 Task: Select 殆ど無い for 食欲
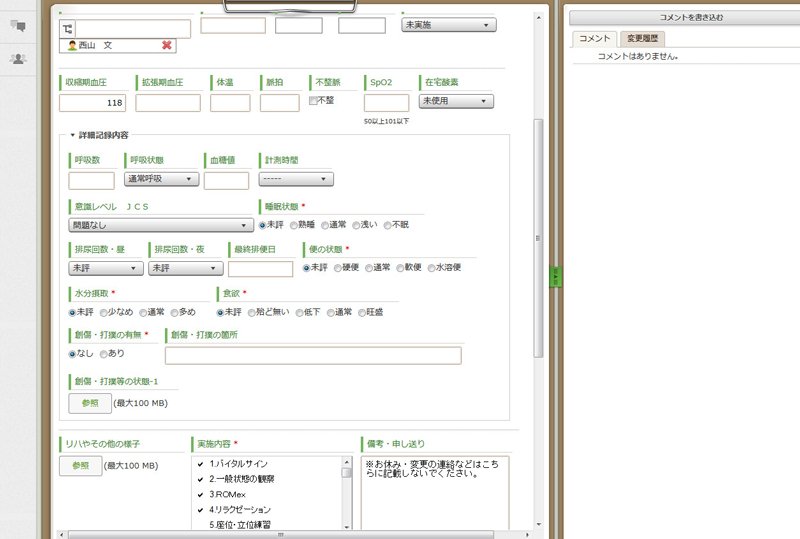pos(252,312)
